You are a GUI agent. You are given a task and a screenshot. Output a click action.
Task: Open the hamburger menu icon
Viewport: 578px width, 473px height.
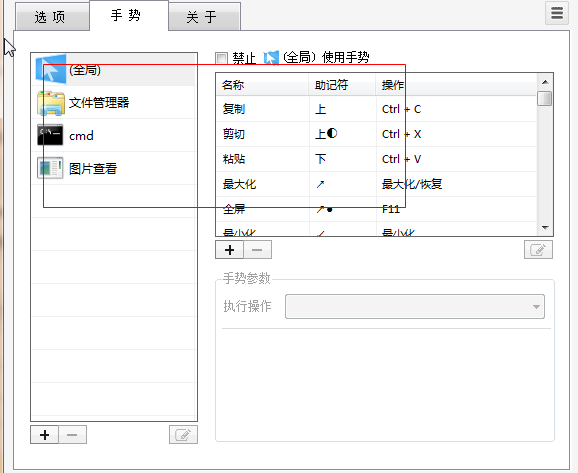click(557, 13)
